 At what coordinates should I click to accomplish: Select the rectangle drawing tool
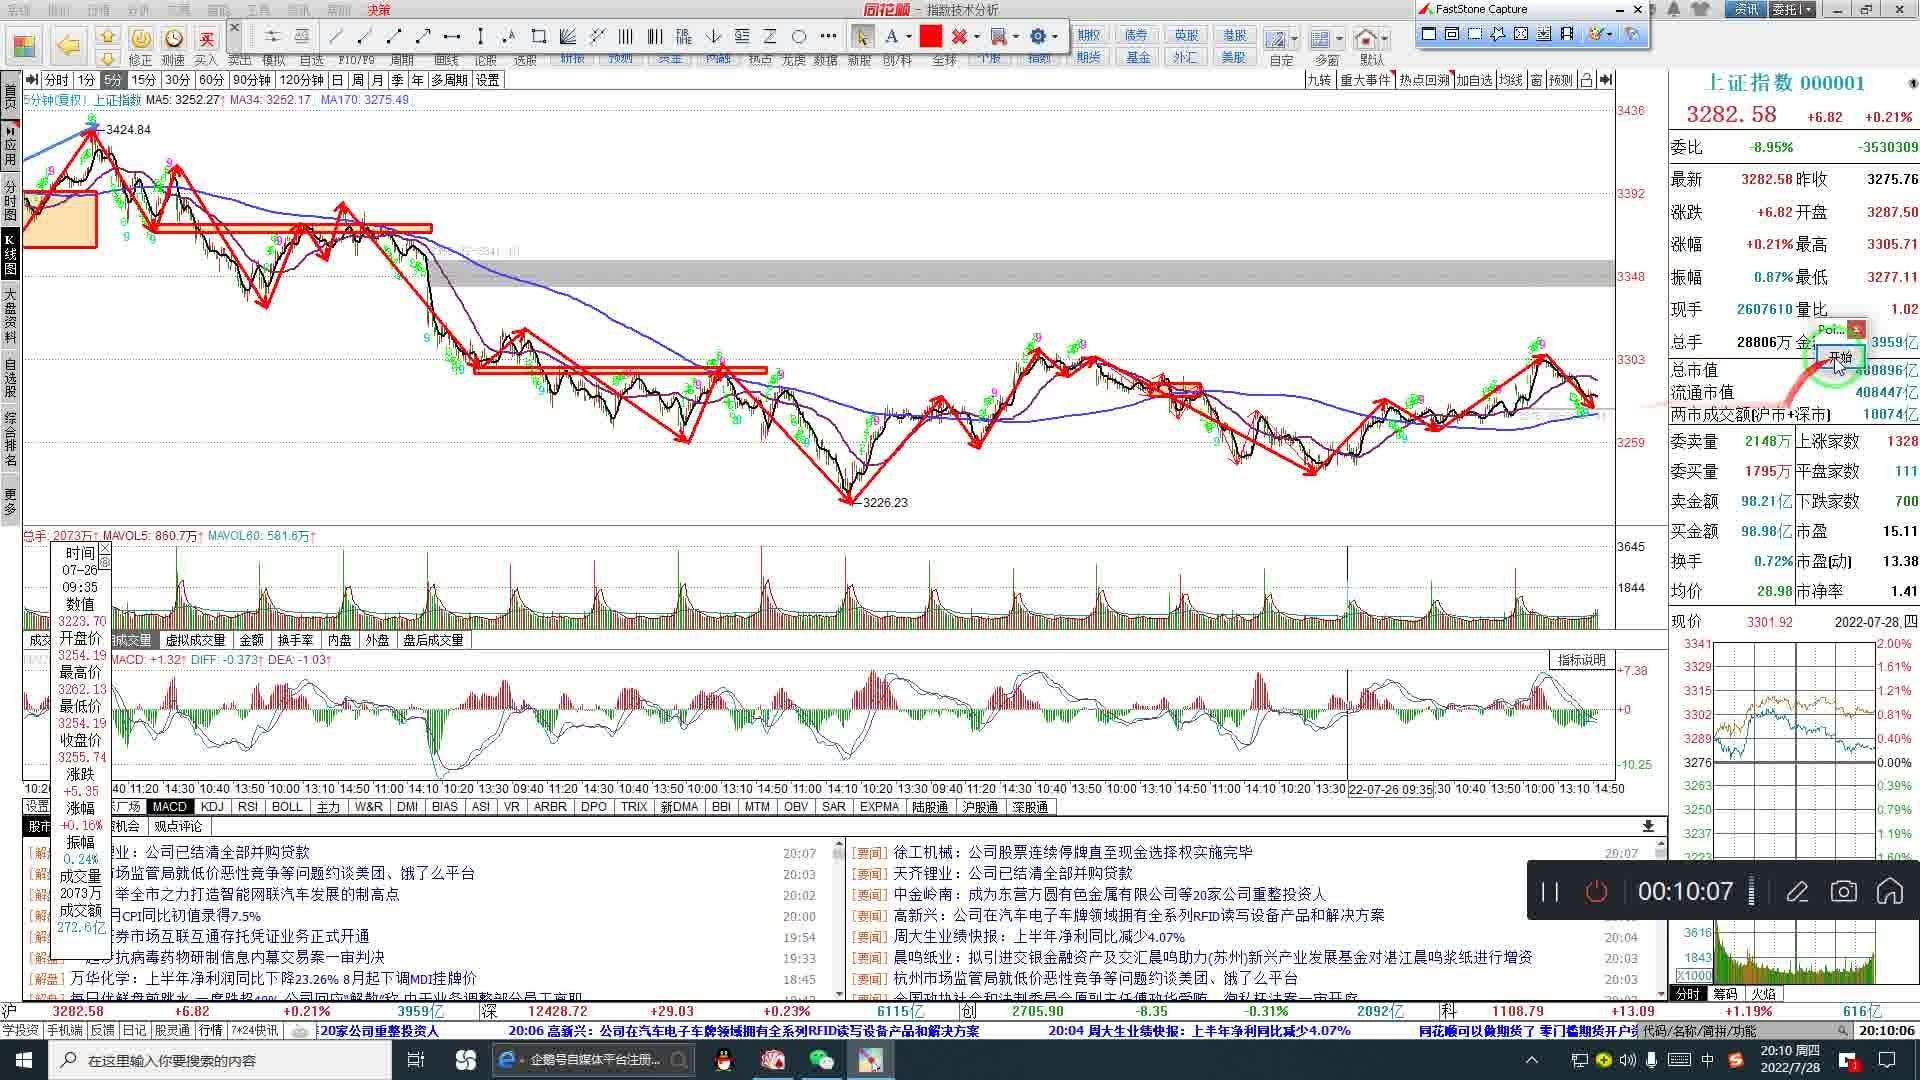coord(538,36)
